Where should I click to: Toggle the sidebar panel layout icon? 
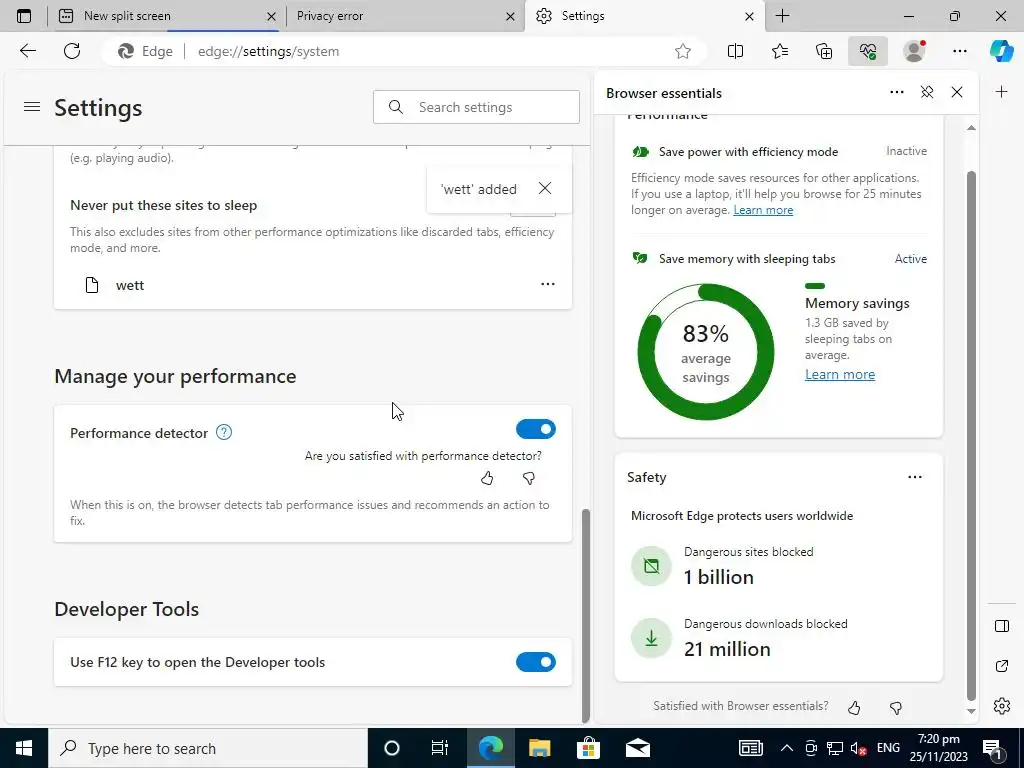click(x=1002, y=626)
